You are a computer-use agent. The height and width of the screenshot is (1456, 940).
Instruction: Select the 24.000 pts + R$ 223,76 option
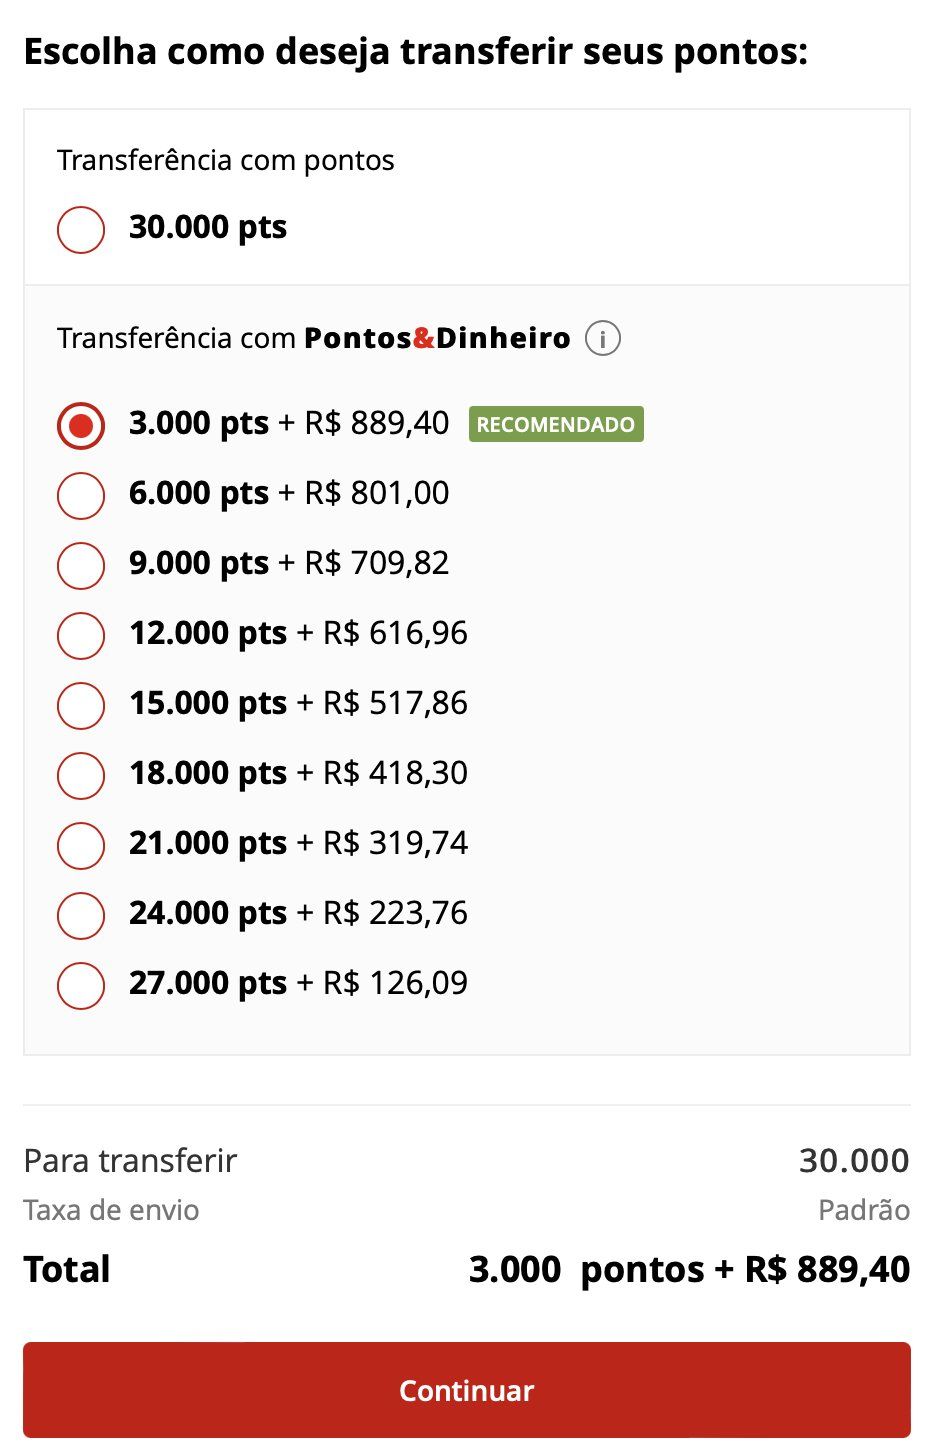(x=81, y=915)
